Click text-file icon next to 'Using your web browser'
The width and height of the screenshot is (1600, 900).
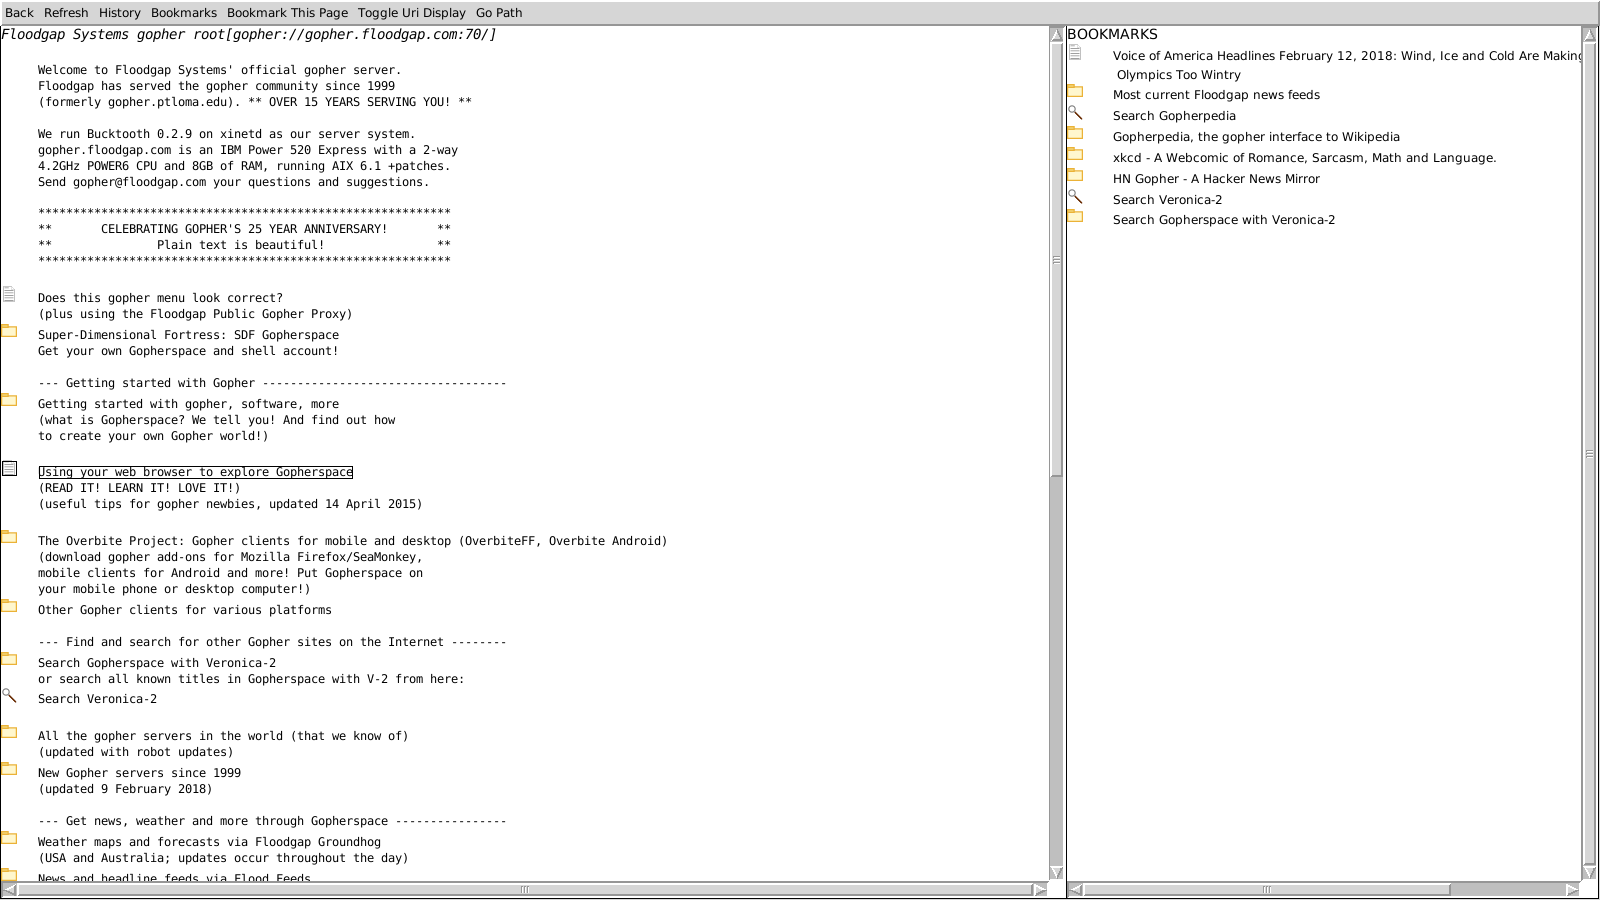(9, 468)
